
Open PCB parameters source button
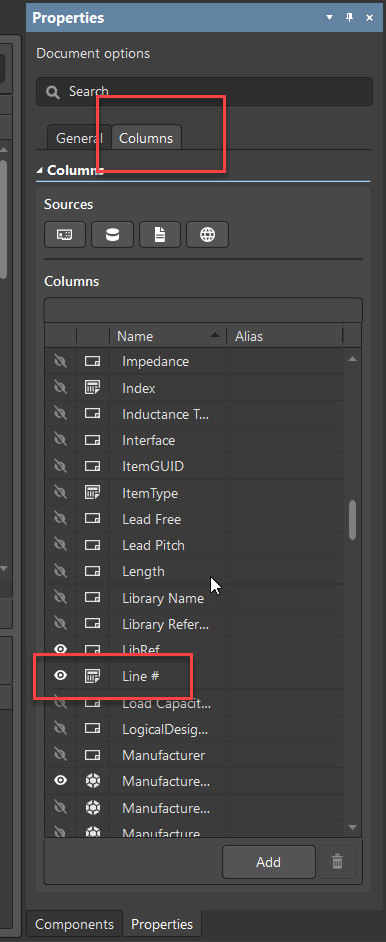click(65, 235)
